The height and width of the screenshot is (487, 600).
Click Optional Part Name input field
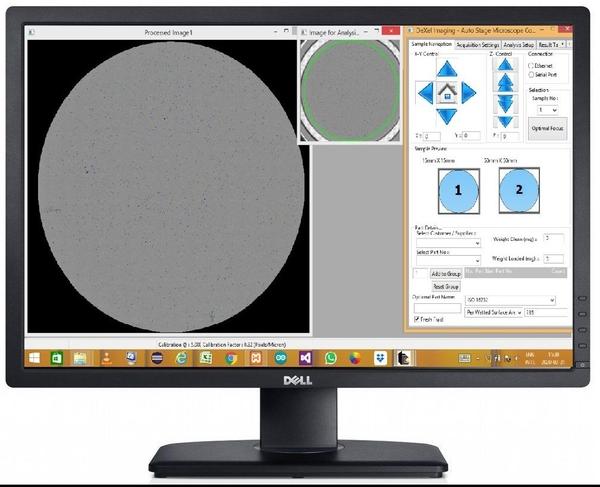point(437,308)
